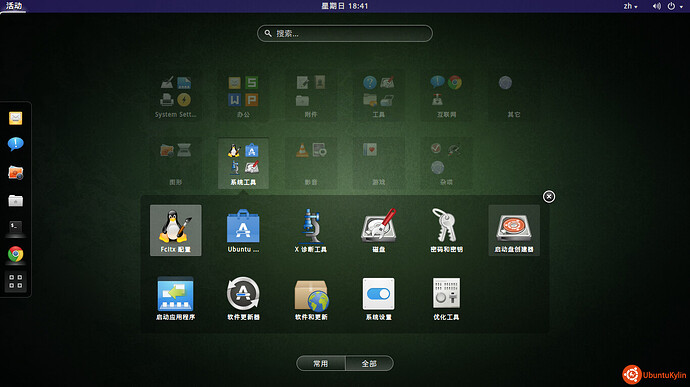The image size is (690, 387).
Task: Open the 工具 utilities folder
Action: pos(378,96)
